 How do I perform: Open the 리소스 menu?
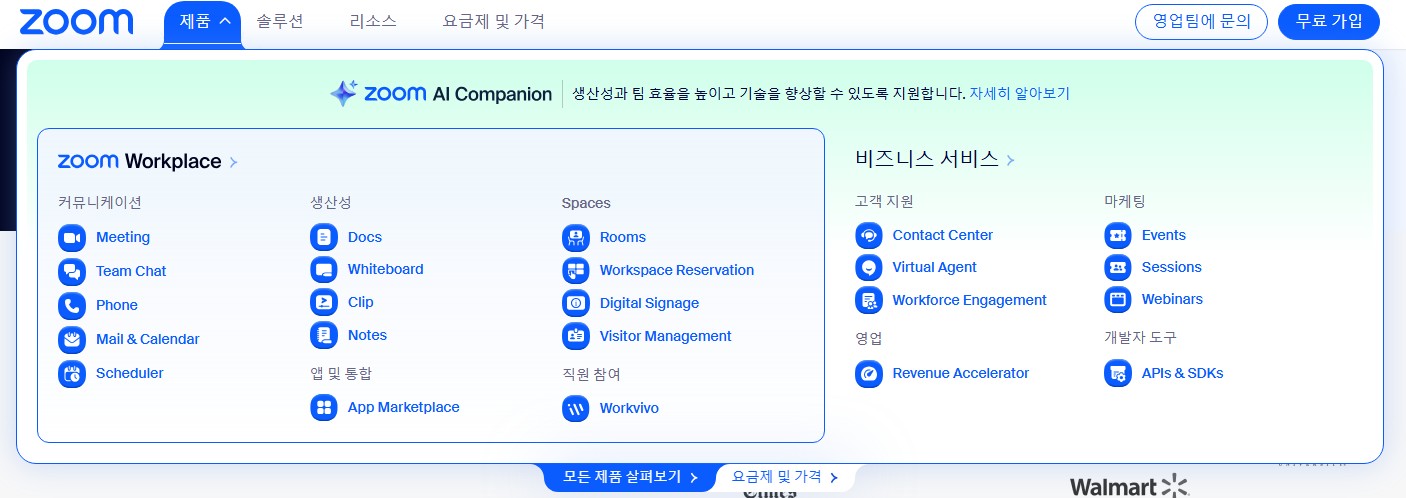373,21
